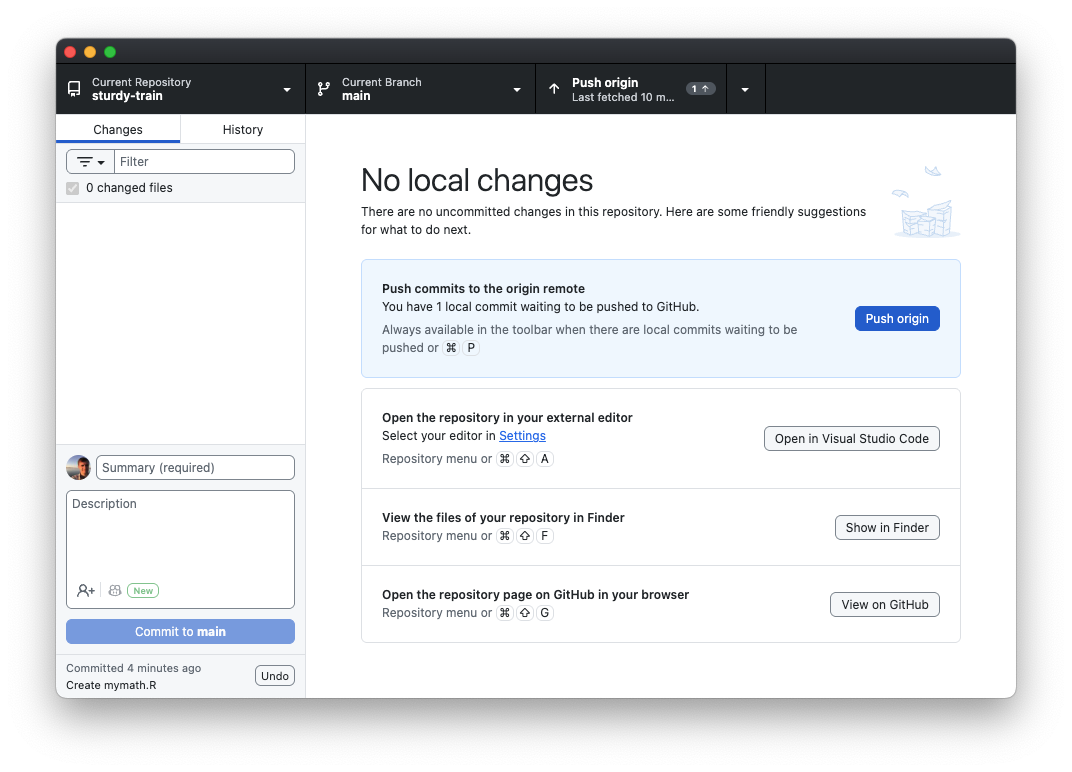This screenshot has height=772, width=1072.
Task: Click the View on GitHub button
Action: (x=885, y=604)
